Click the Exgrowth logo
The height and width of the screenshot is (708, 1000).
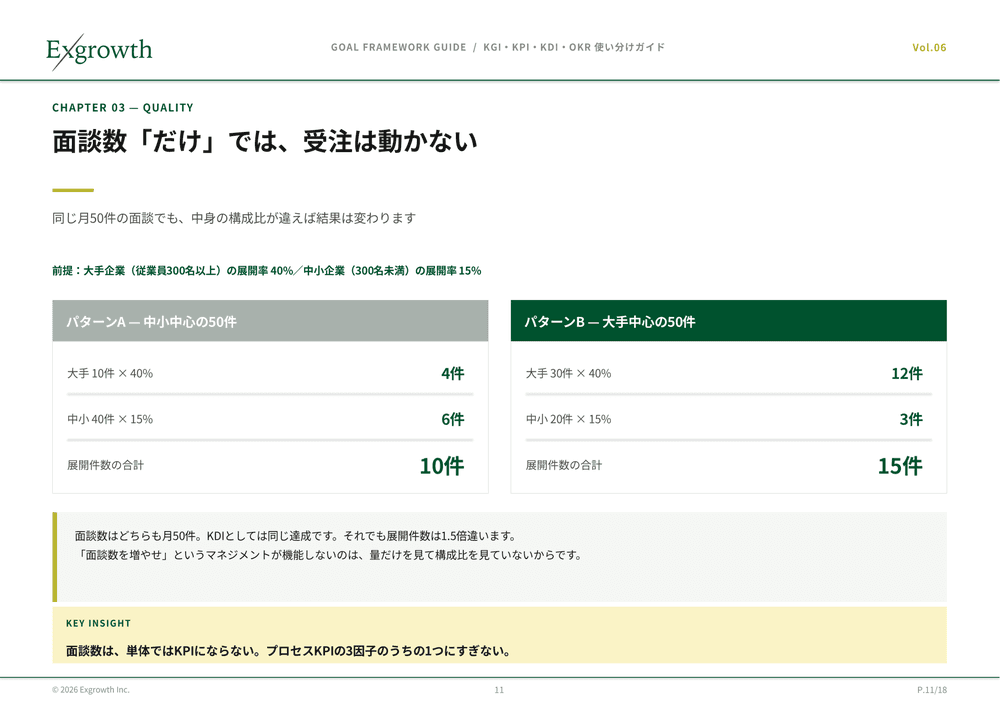(99, 50)
